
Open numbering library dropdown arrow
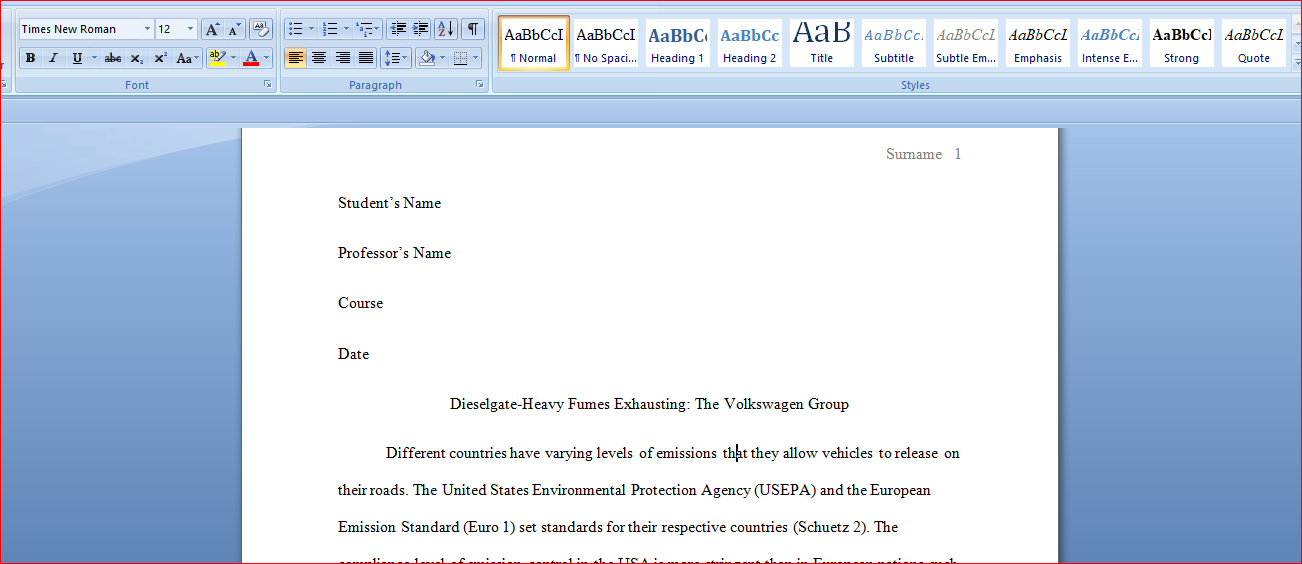(346, 29)
